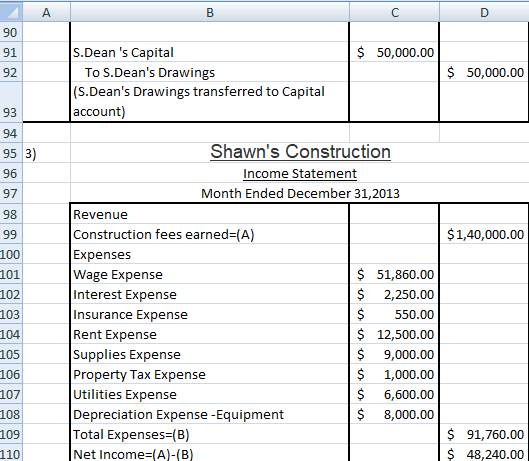Click the 'Shawn's Construction' title
This screenshot has height=461, width=529.
pos(300,152)
